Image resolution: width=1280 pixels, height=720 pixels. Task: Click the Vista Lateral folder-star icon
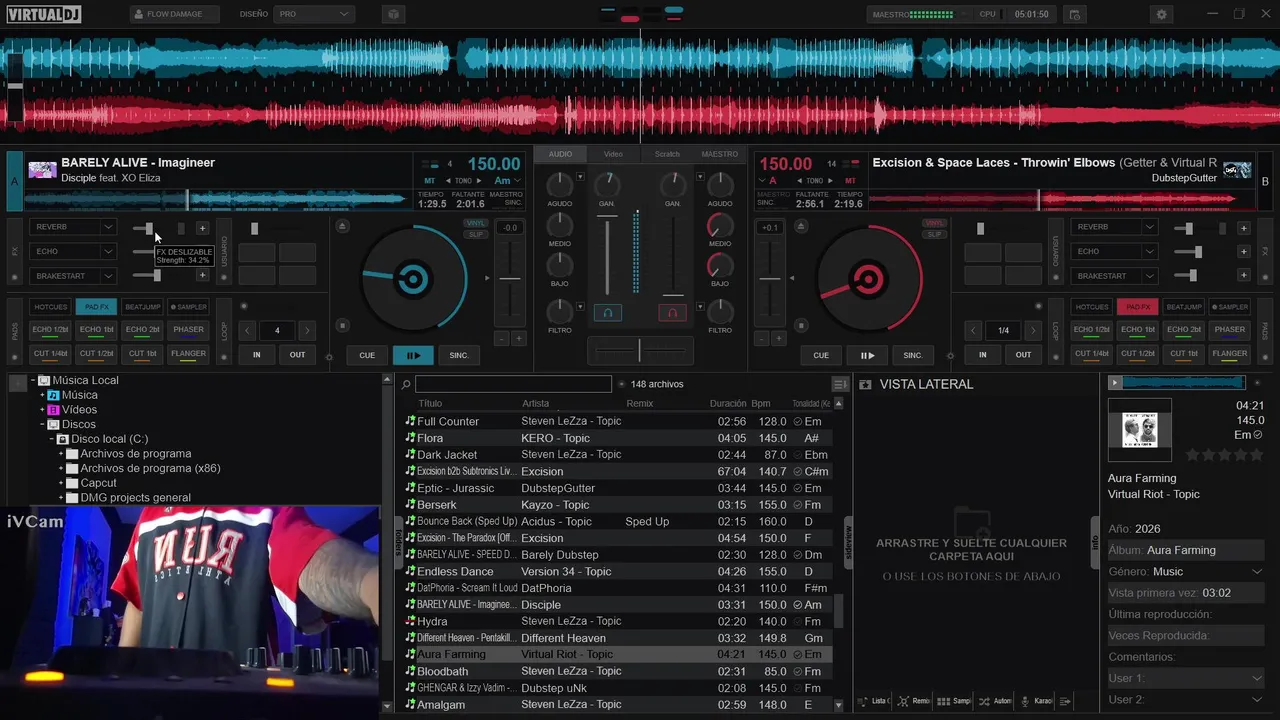[865, 384]
